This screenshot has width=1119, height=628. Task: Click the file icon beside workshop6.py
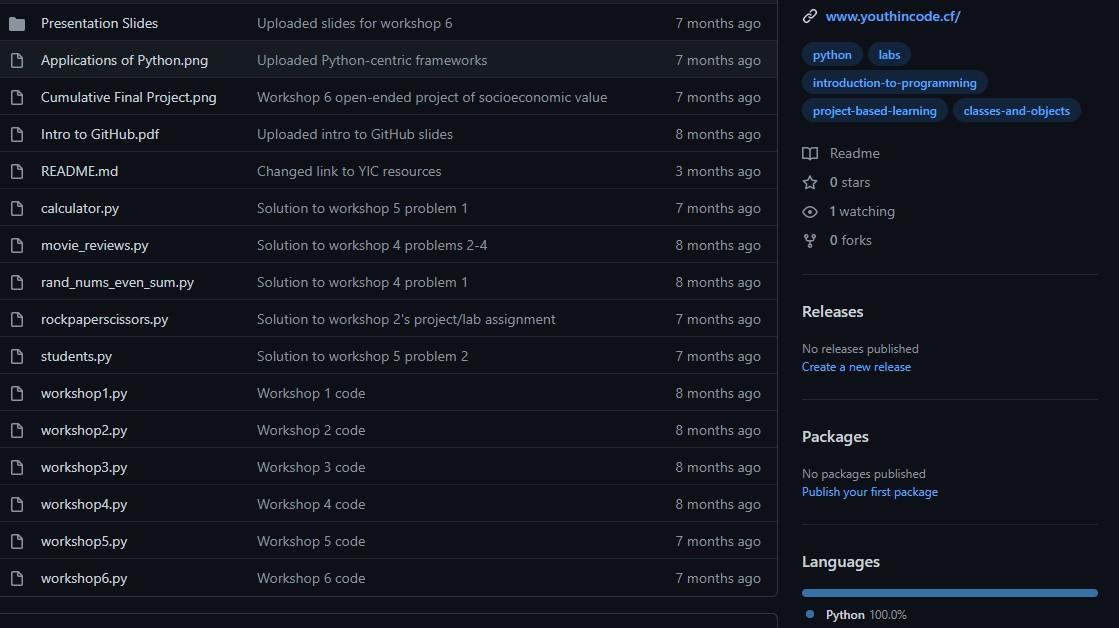click(17, 578)
